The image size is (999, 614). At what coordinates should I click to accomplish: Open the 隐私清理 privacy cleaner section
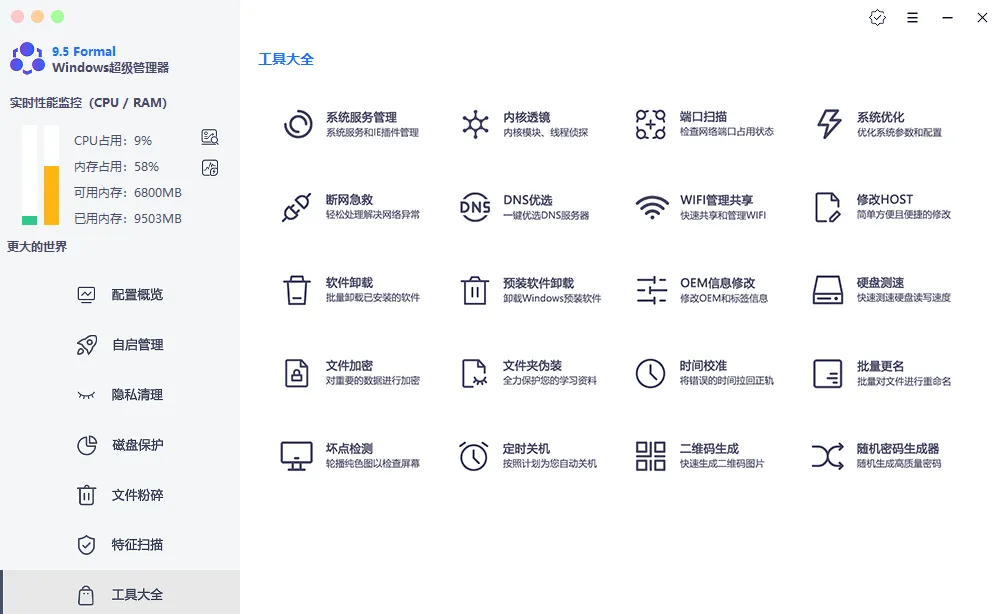120,394
